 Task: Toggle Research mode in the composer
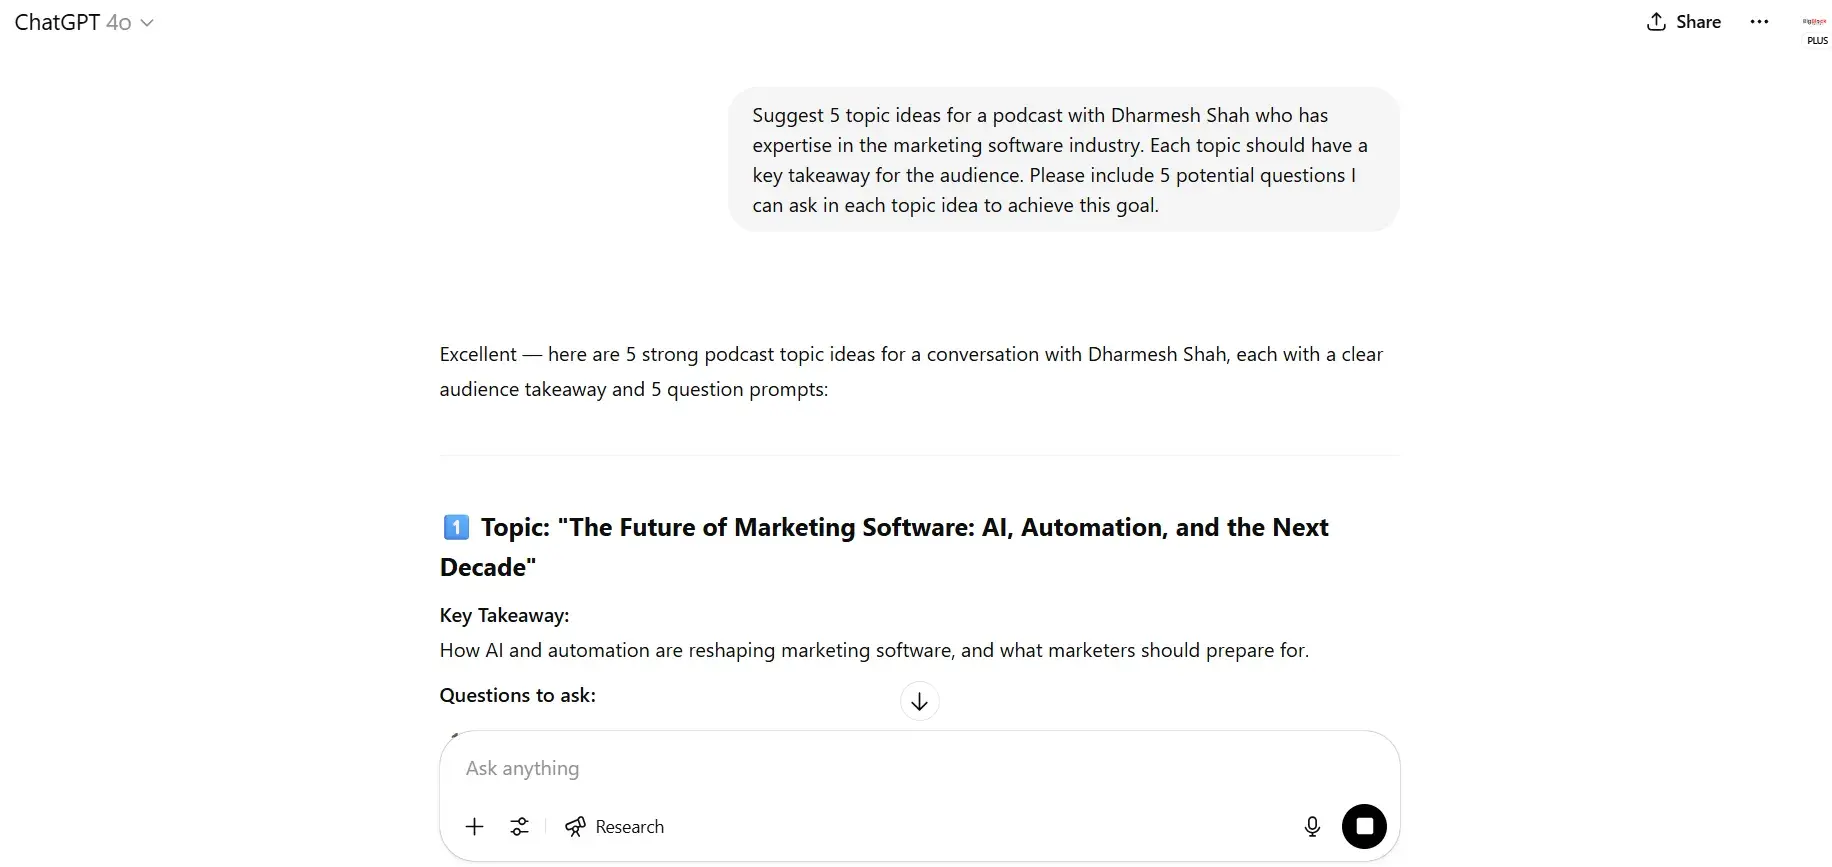tap(615, 826)
